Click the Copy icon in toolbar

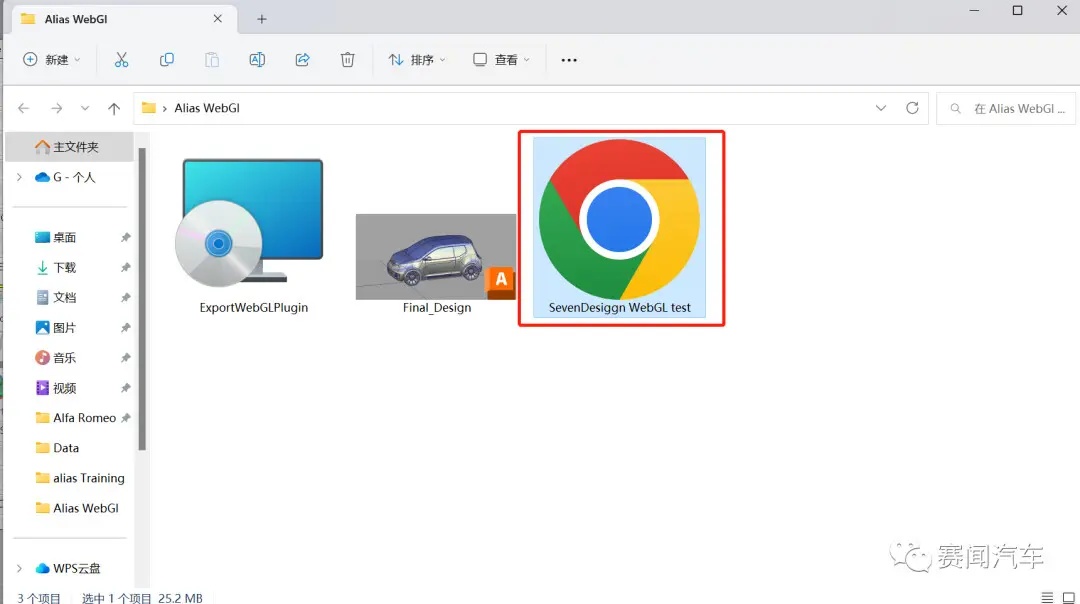[167, 60]
